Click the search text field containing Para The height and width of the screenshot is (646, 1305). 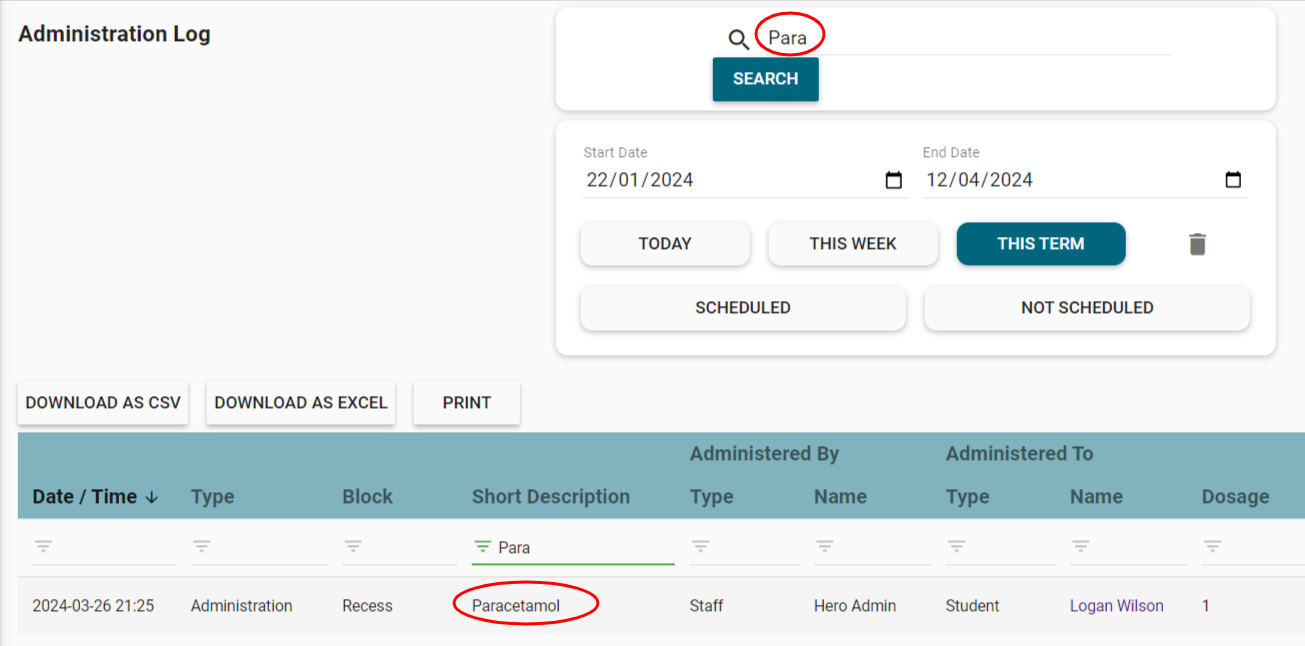coord(960,40)
